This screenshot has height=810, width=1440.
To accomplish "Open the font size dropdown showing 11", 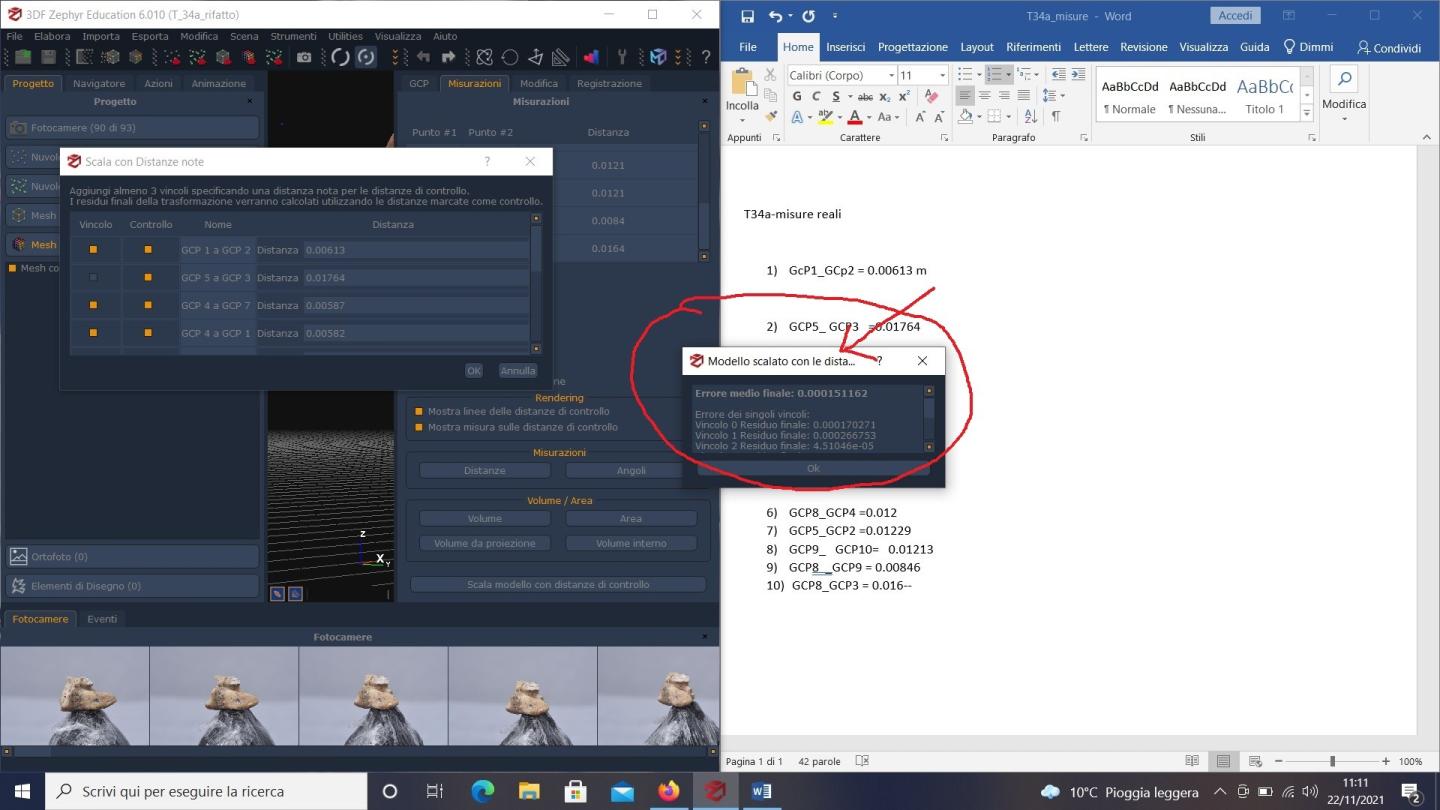I will (942, 76).
